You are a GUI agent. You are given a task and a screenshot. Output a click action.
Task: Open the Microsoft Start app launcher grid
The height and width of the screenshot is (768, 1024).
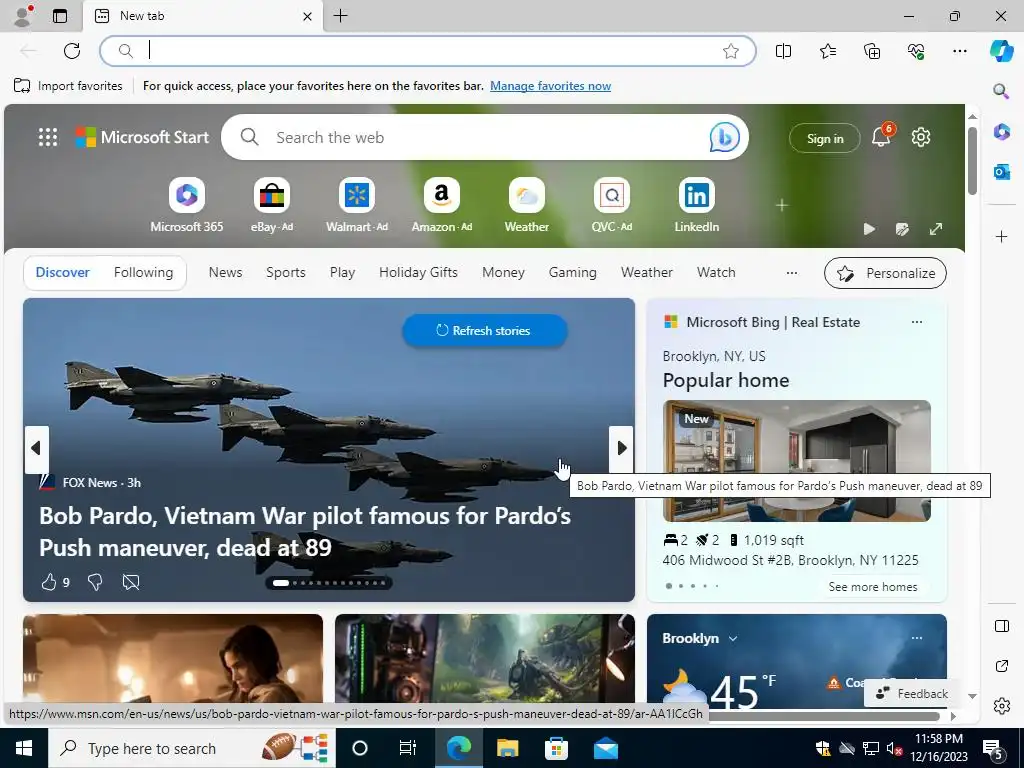tap(48, 137)
